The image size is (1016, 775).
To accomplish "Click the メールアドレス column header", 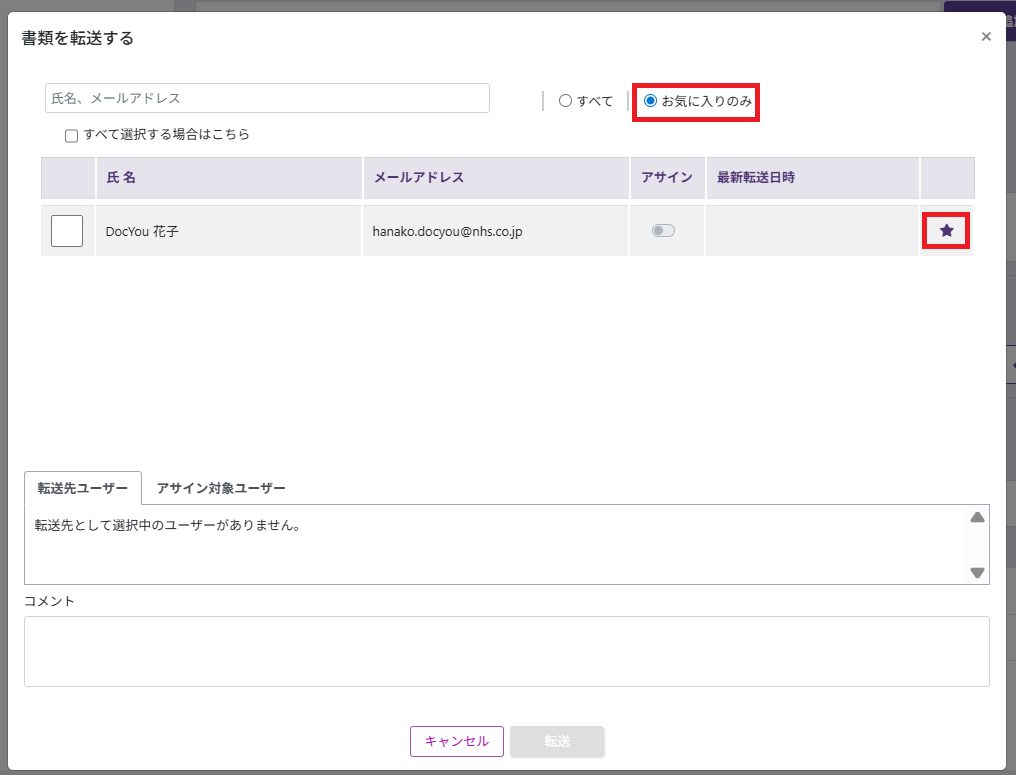I will pyautogui.click(x=418, y=178).
